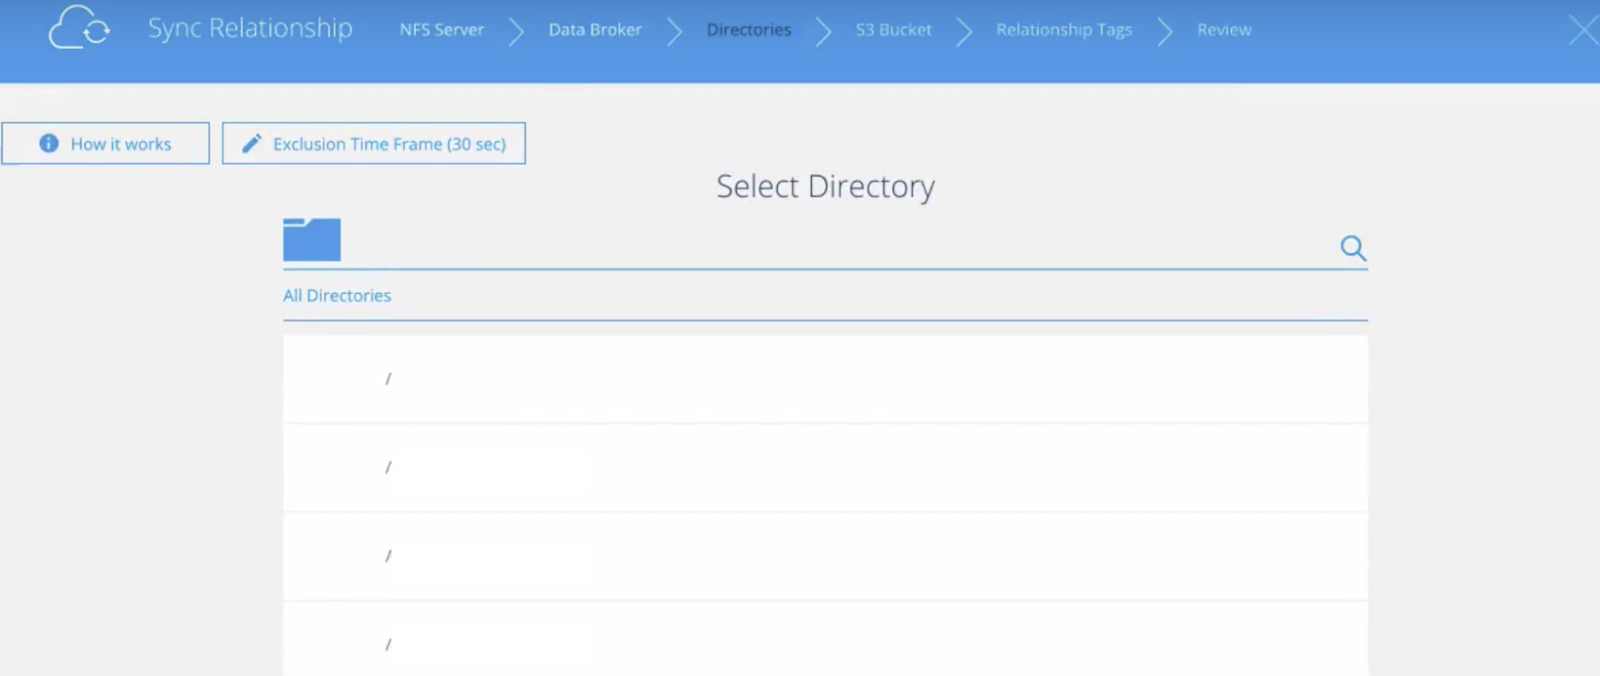Viewport: 1600px width, 676px height.
Task: Click the search magnifier icon
Action: click(x=1353, y=248)
